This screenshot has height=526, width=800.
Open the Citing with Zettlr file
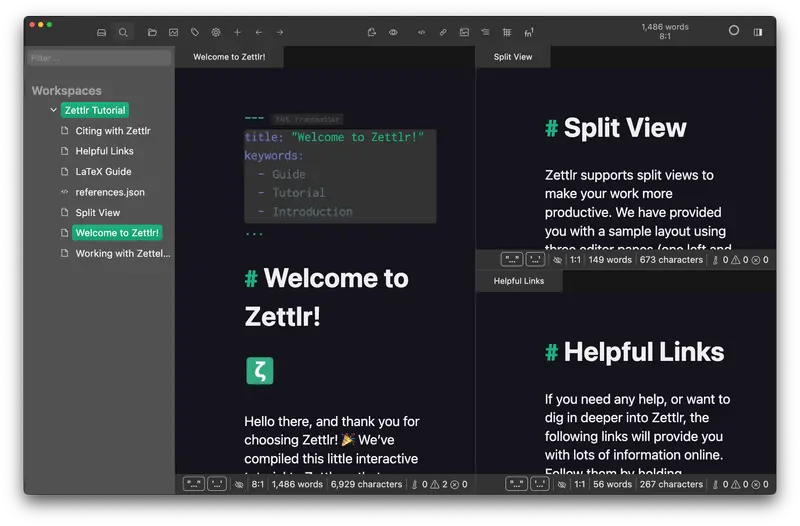[113, 131]
